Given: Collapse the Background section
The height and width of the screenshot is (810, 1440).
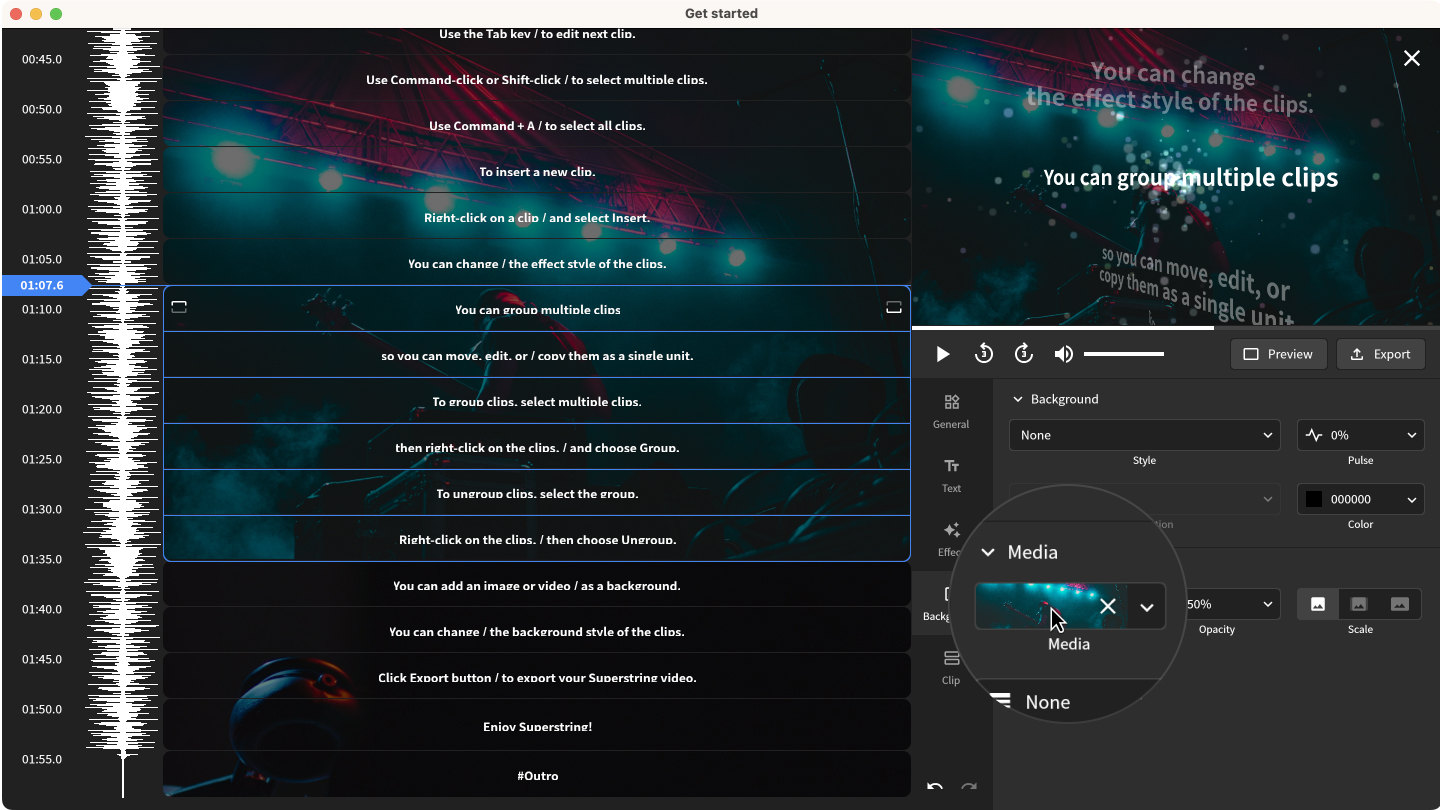Looking at the screenshot, I should pos(1018,399).
